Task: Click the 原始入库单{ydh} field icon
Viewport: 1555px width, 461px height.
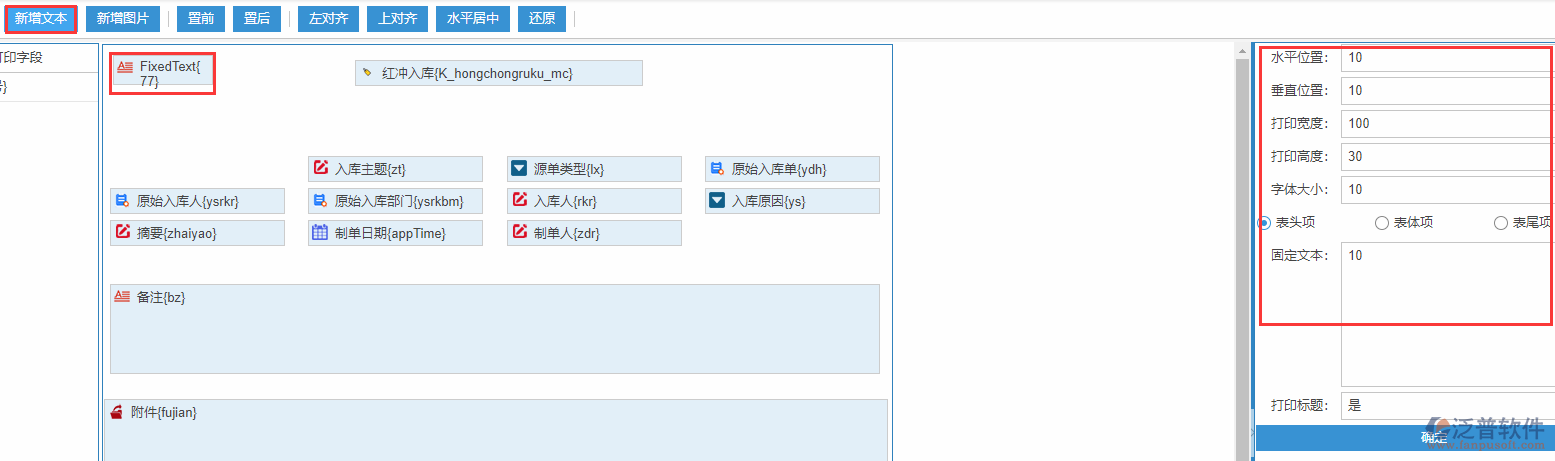Action: pyautogui.click(x=717, y=168)
